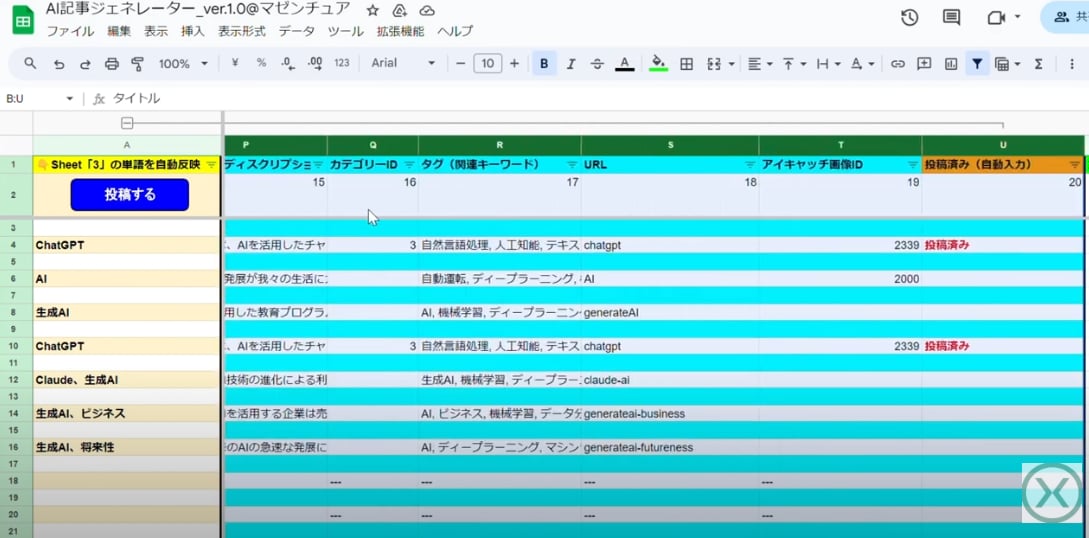Toggle strikethrough formatting
Image resolution: width=1089 pixels, height=538 pixels.
(x=597, y=64)
